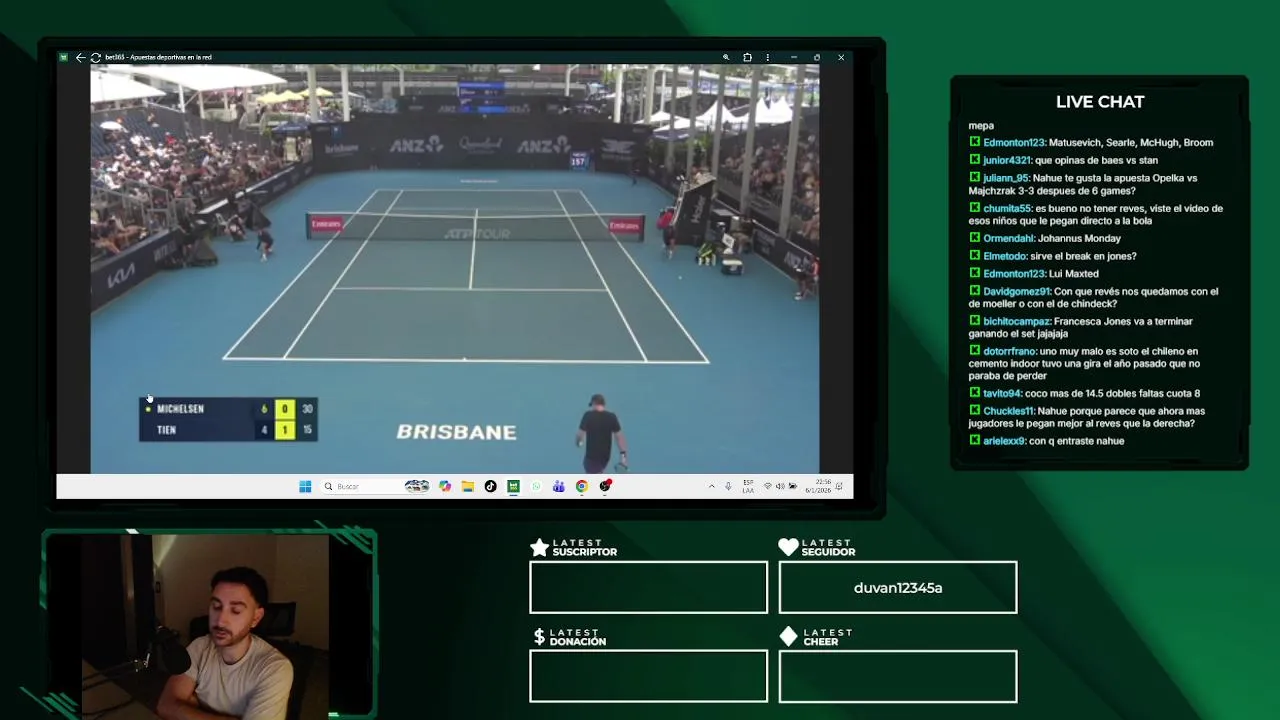Open the red-badged app next to Chrome
Screen dimensions: 1280x720
605,486
